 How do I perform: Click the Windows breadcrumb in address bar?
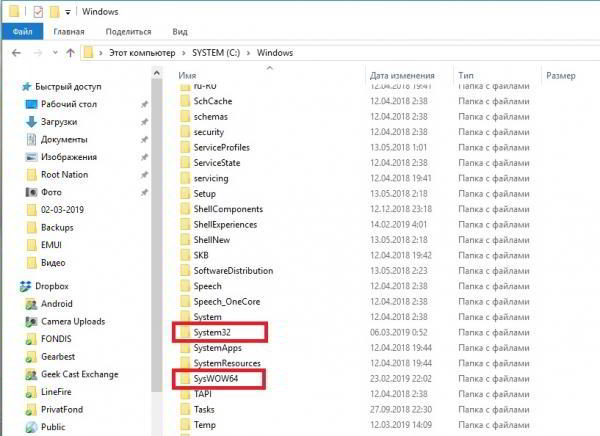pyautogui.click(x=275, y=53)
